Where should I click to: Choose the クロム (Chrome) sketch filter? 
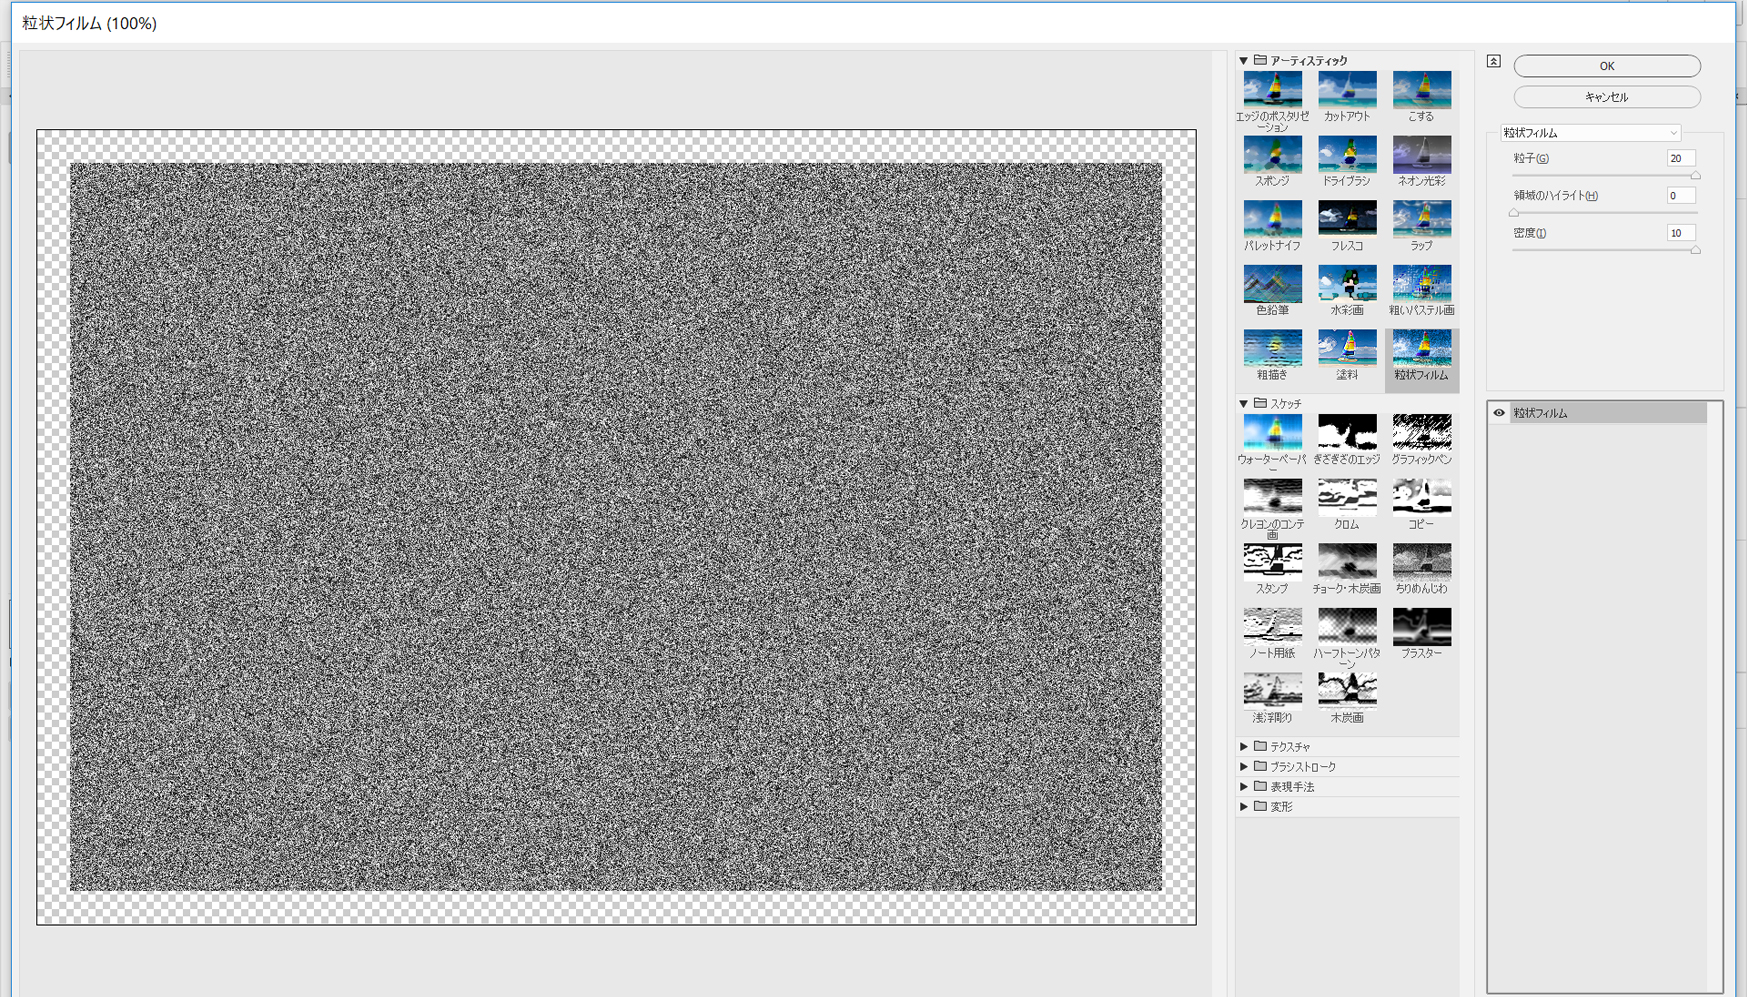[1346, 498]
